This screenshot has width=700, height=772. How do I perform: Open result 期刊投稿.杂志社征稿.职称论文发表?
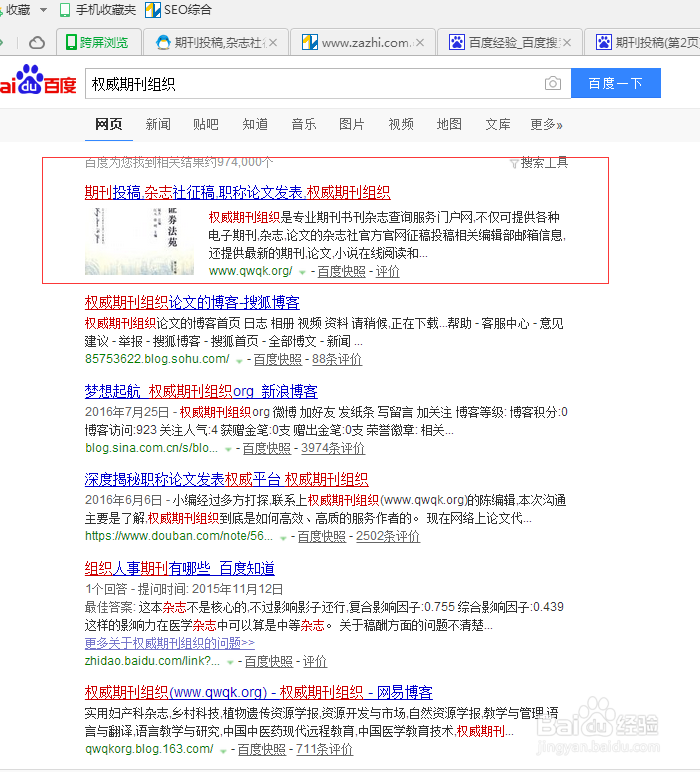click(x=237, y=193)
